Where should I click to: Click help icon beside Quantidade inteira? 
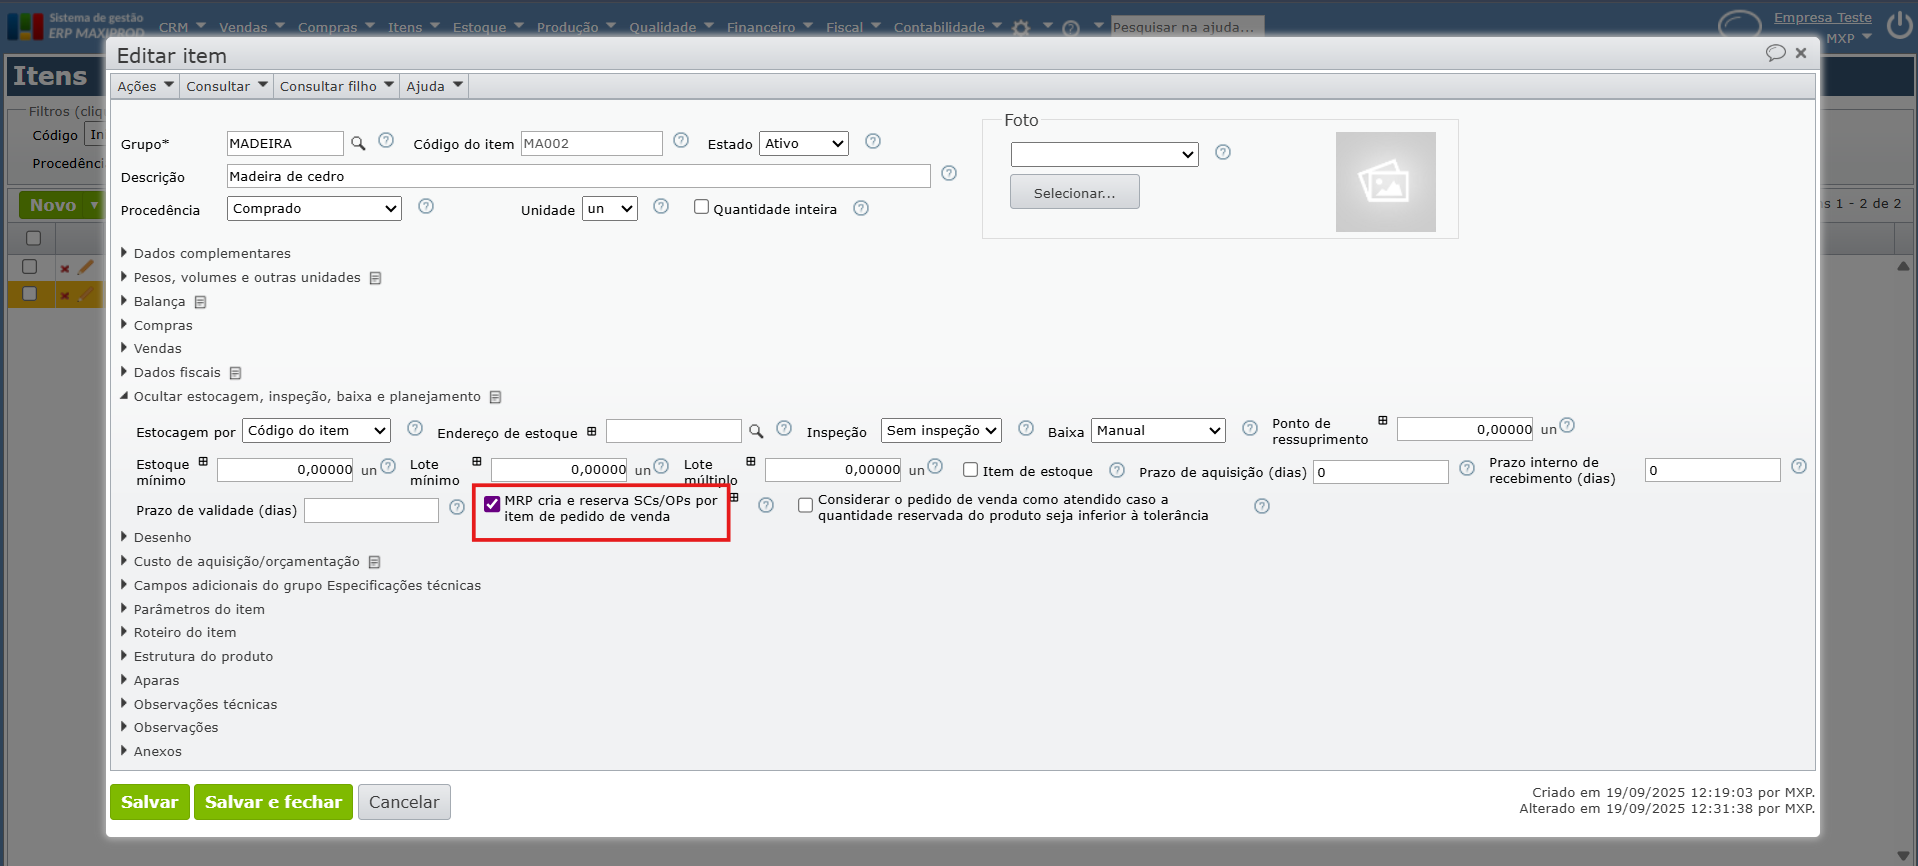[x=861, y=209]
